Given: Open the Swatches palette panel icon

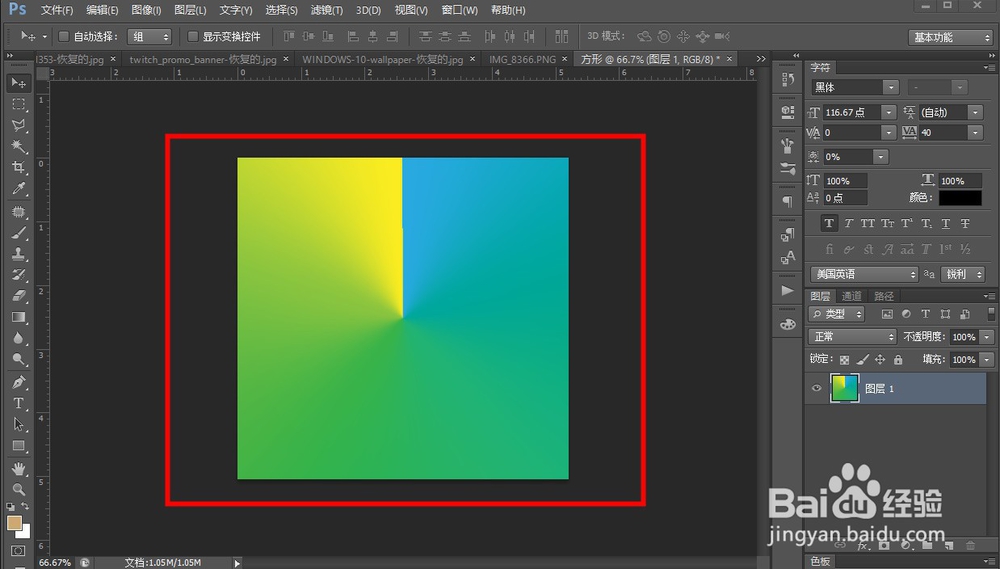Looking at the screenshot, I should click(788, 324).
